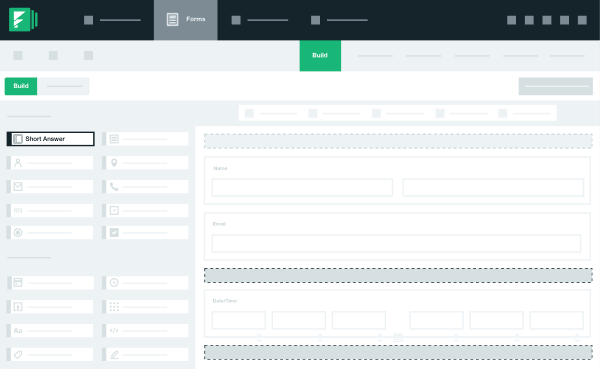600x369 pixels.
Task: Choose the Phone field with handset icon
Action: click(x=145, y=186)
